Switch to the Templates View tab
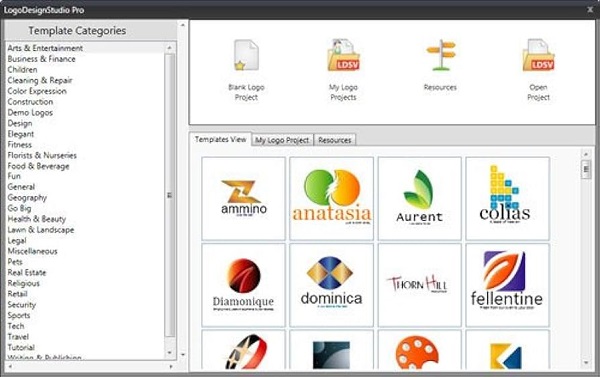The height and width of the screenshot is (377, 600). coord(220,139)
